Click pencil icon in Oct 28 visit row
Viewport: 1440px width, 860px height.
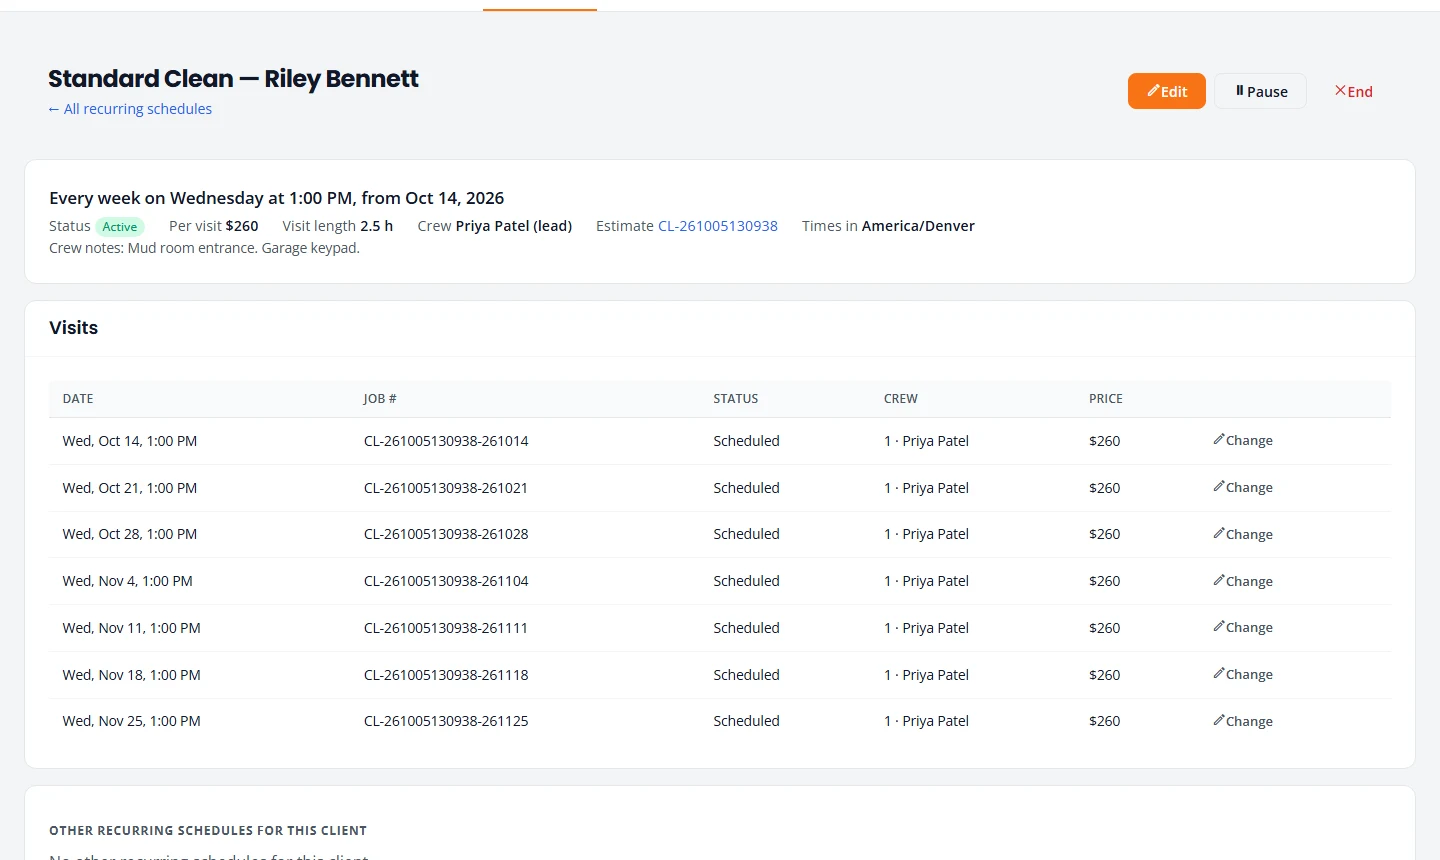(1219, 534)
